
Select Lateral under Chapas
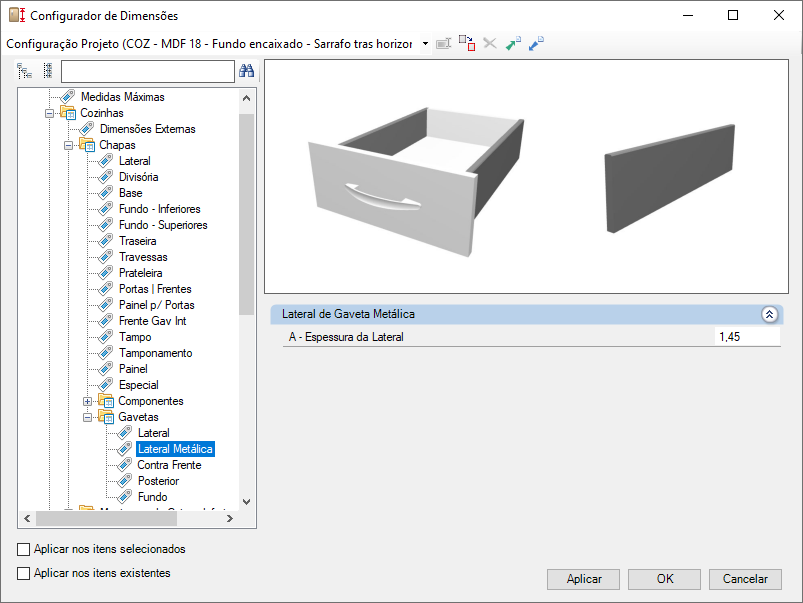(135, 161)
